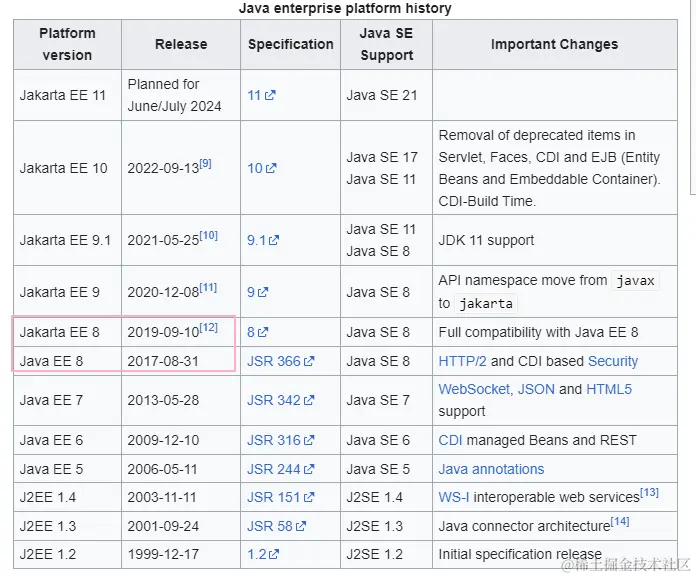Click the Java enterprise platform history caption
The image size is (696, 578).
point(345,8)
